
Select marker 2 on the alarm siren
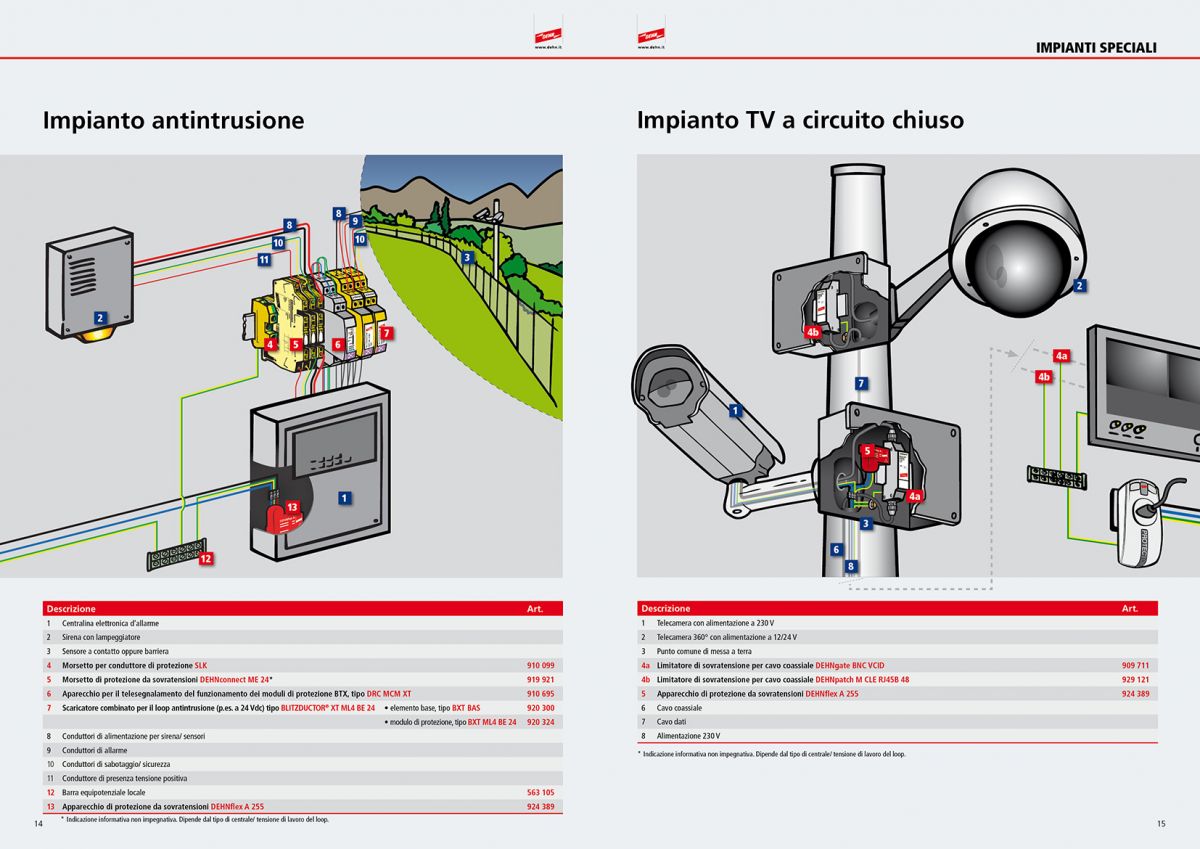[x=100, y=317]
